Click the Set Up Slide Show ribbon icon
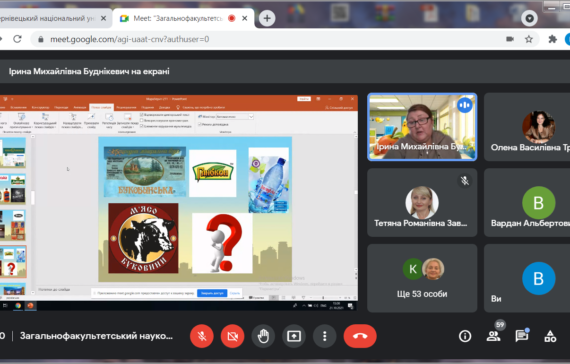570x364 pixels. point(72,121)
